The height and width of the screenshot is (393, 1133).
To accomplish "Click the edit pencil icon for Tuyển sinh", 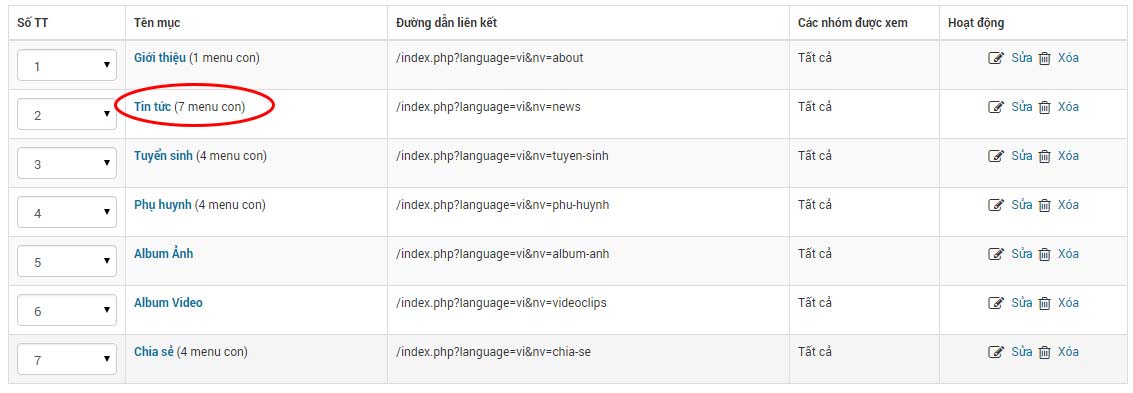I will pos(996,157).
